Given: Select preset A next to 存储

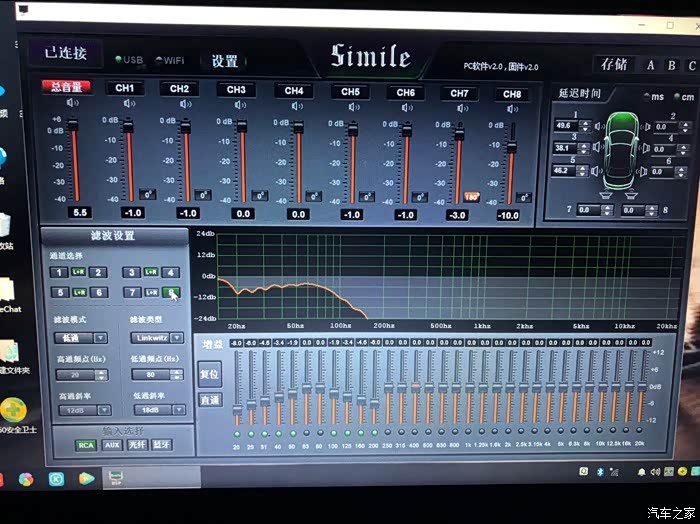Looking at the screenshot, I should pos(650,65).
